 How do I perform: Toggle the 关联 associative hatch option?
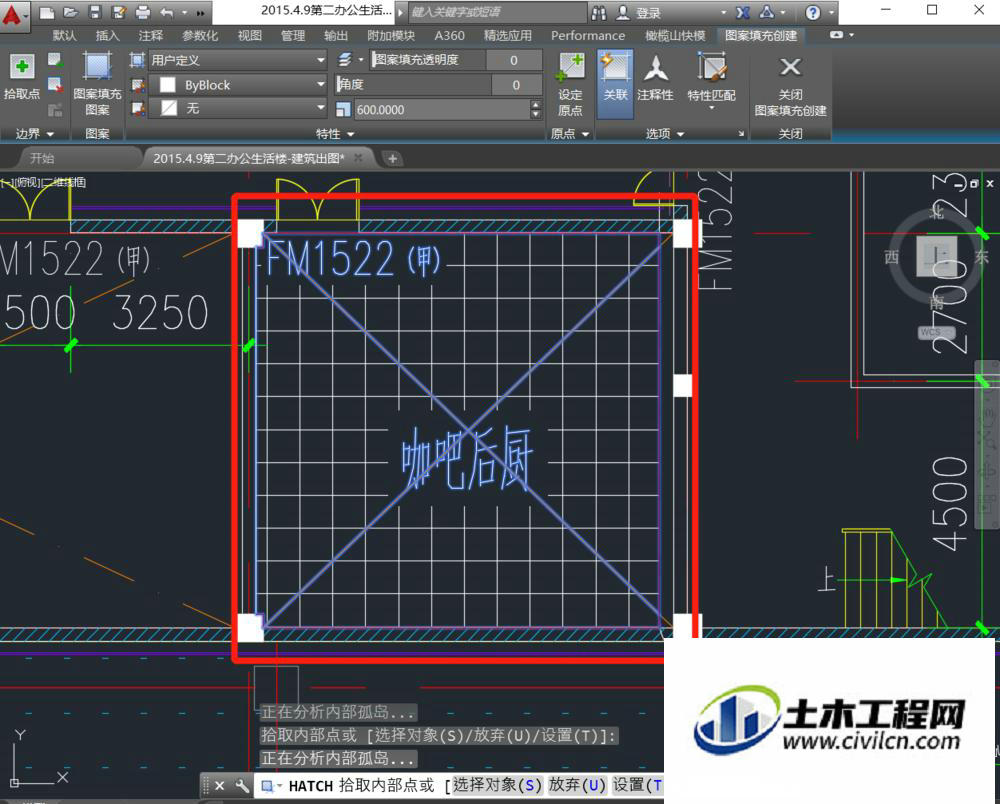tap(615, 84)
